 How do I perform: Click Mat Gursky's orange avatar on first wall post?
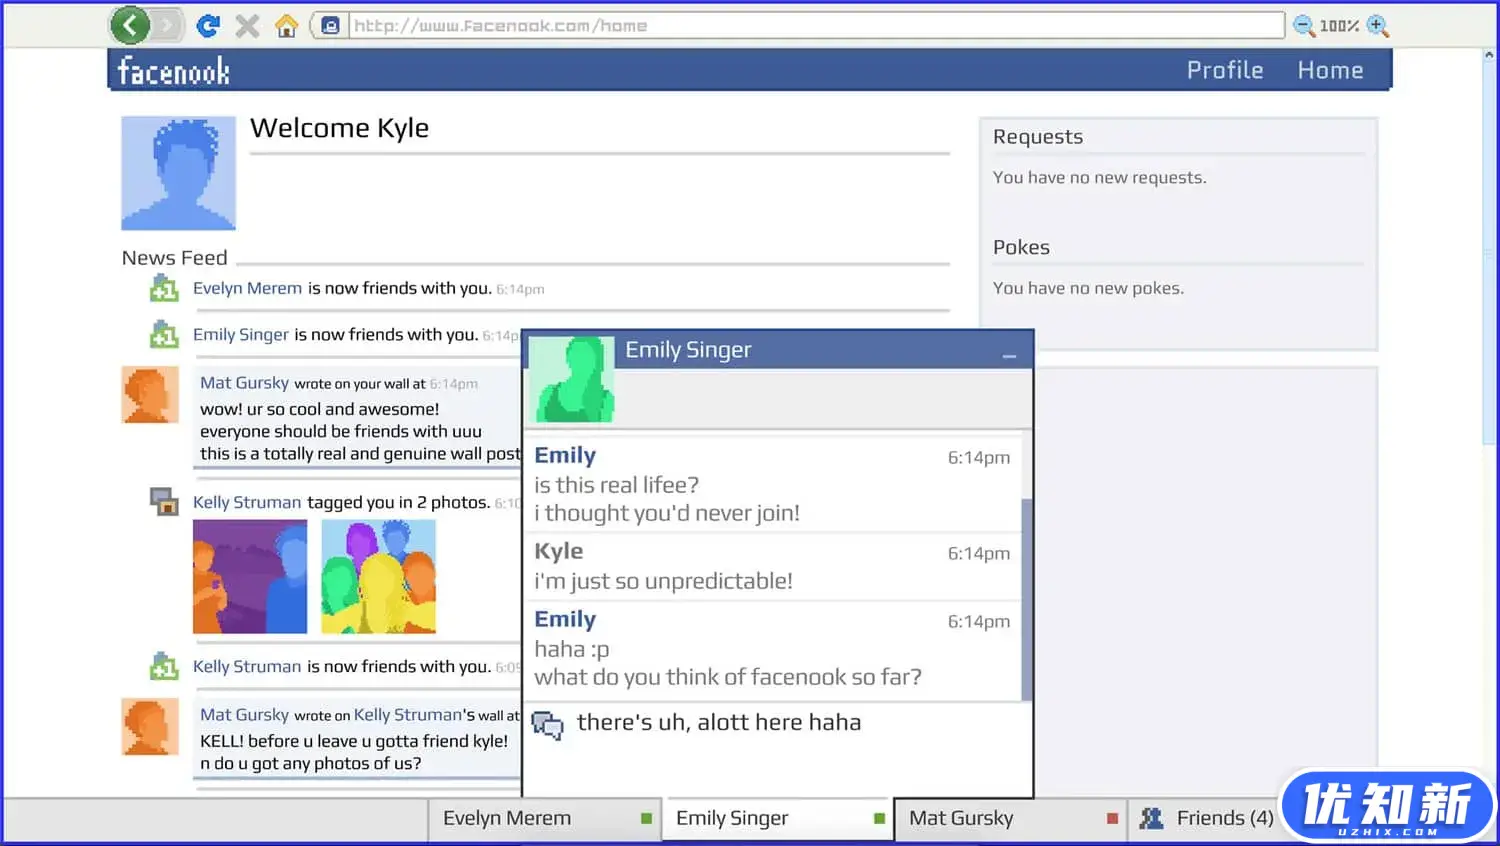click(150, 394)
